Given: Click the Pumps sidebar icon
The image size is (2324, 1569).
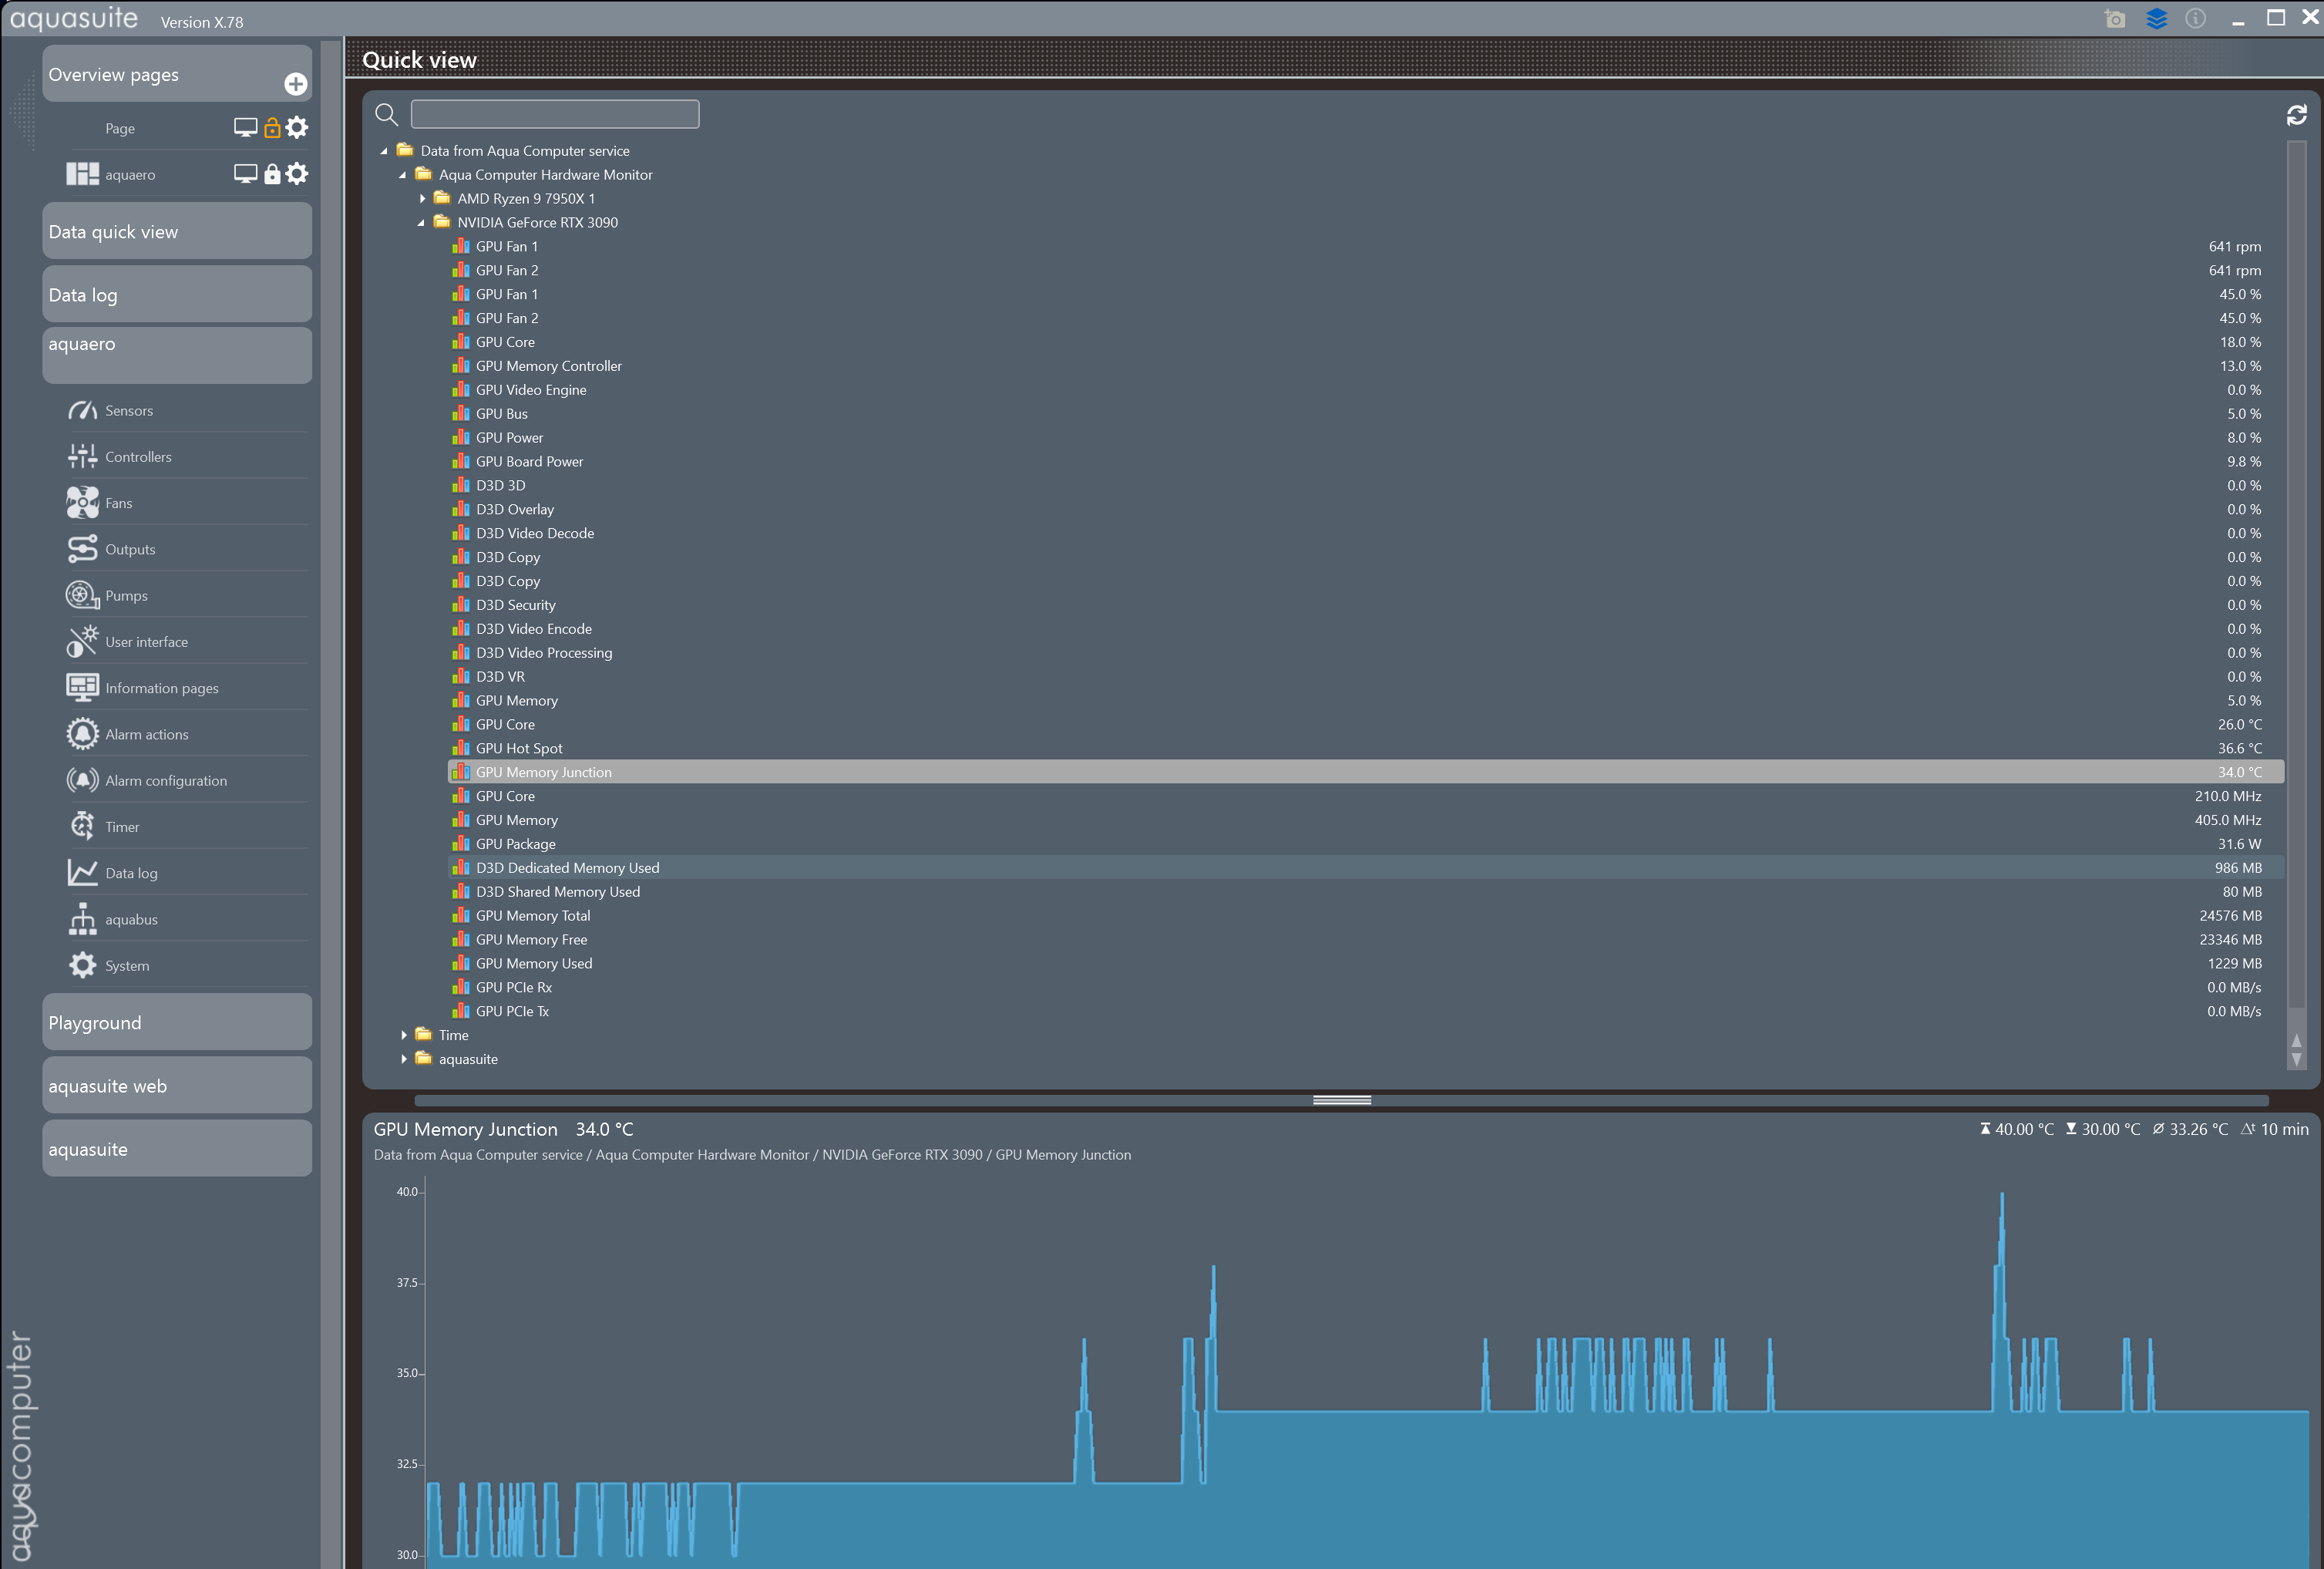Looking at the screenshot, I should click(x=82, y=595).
